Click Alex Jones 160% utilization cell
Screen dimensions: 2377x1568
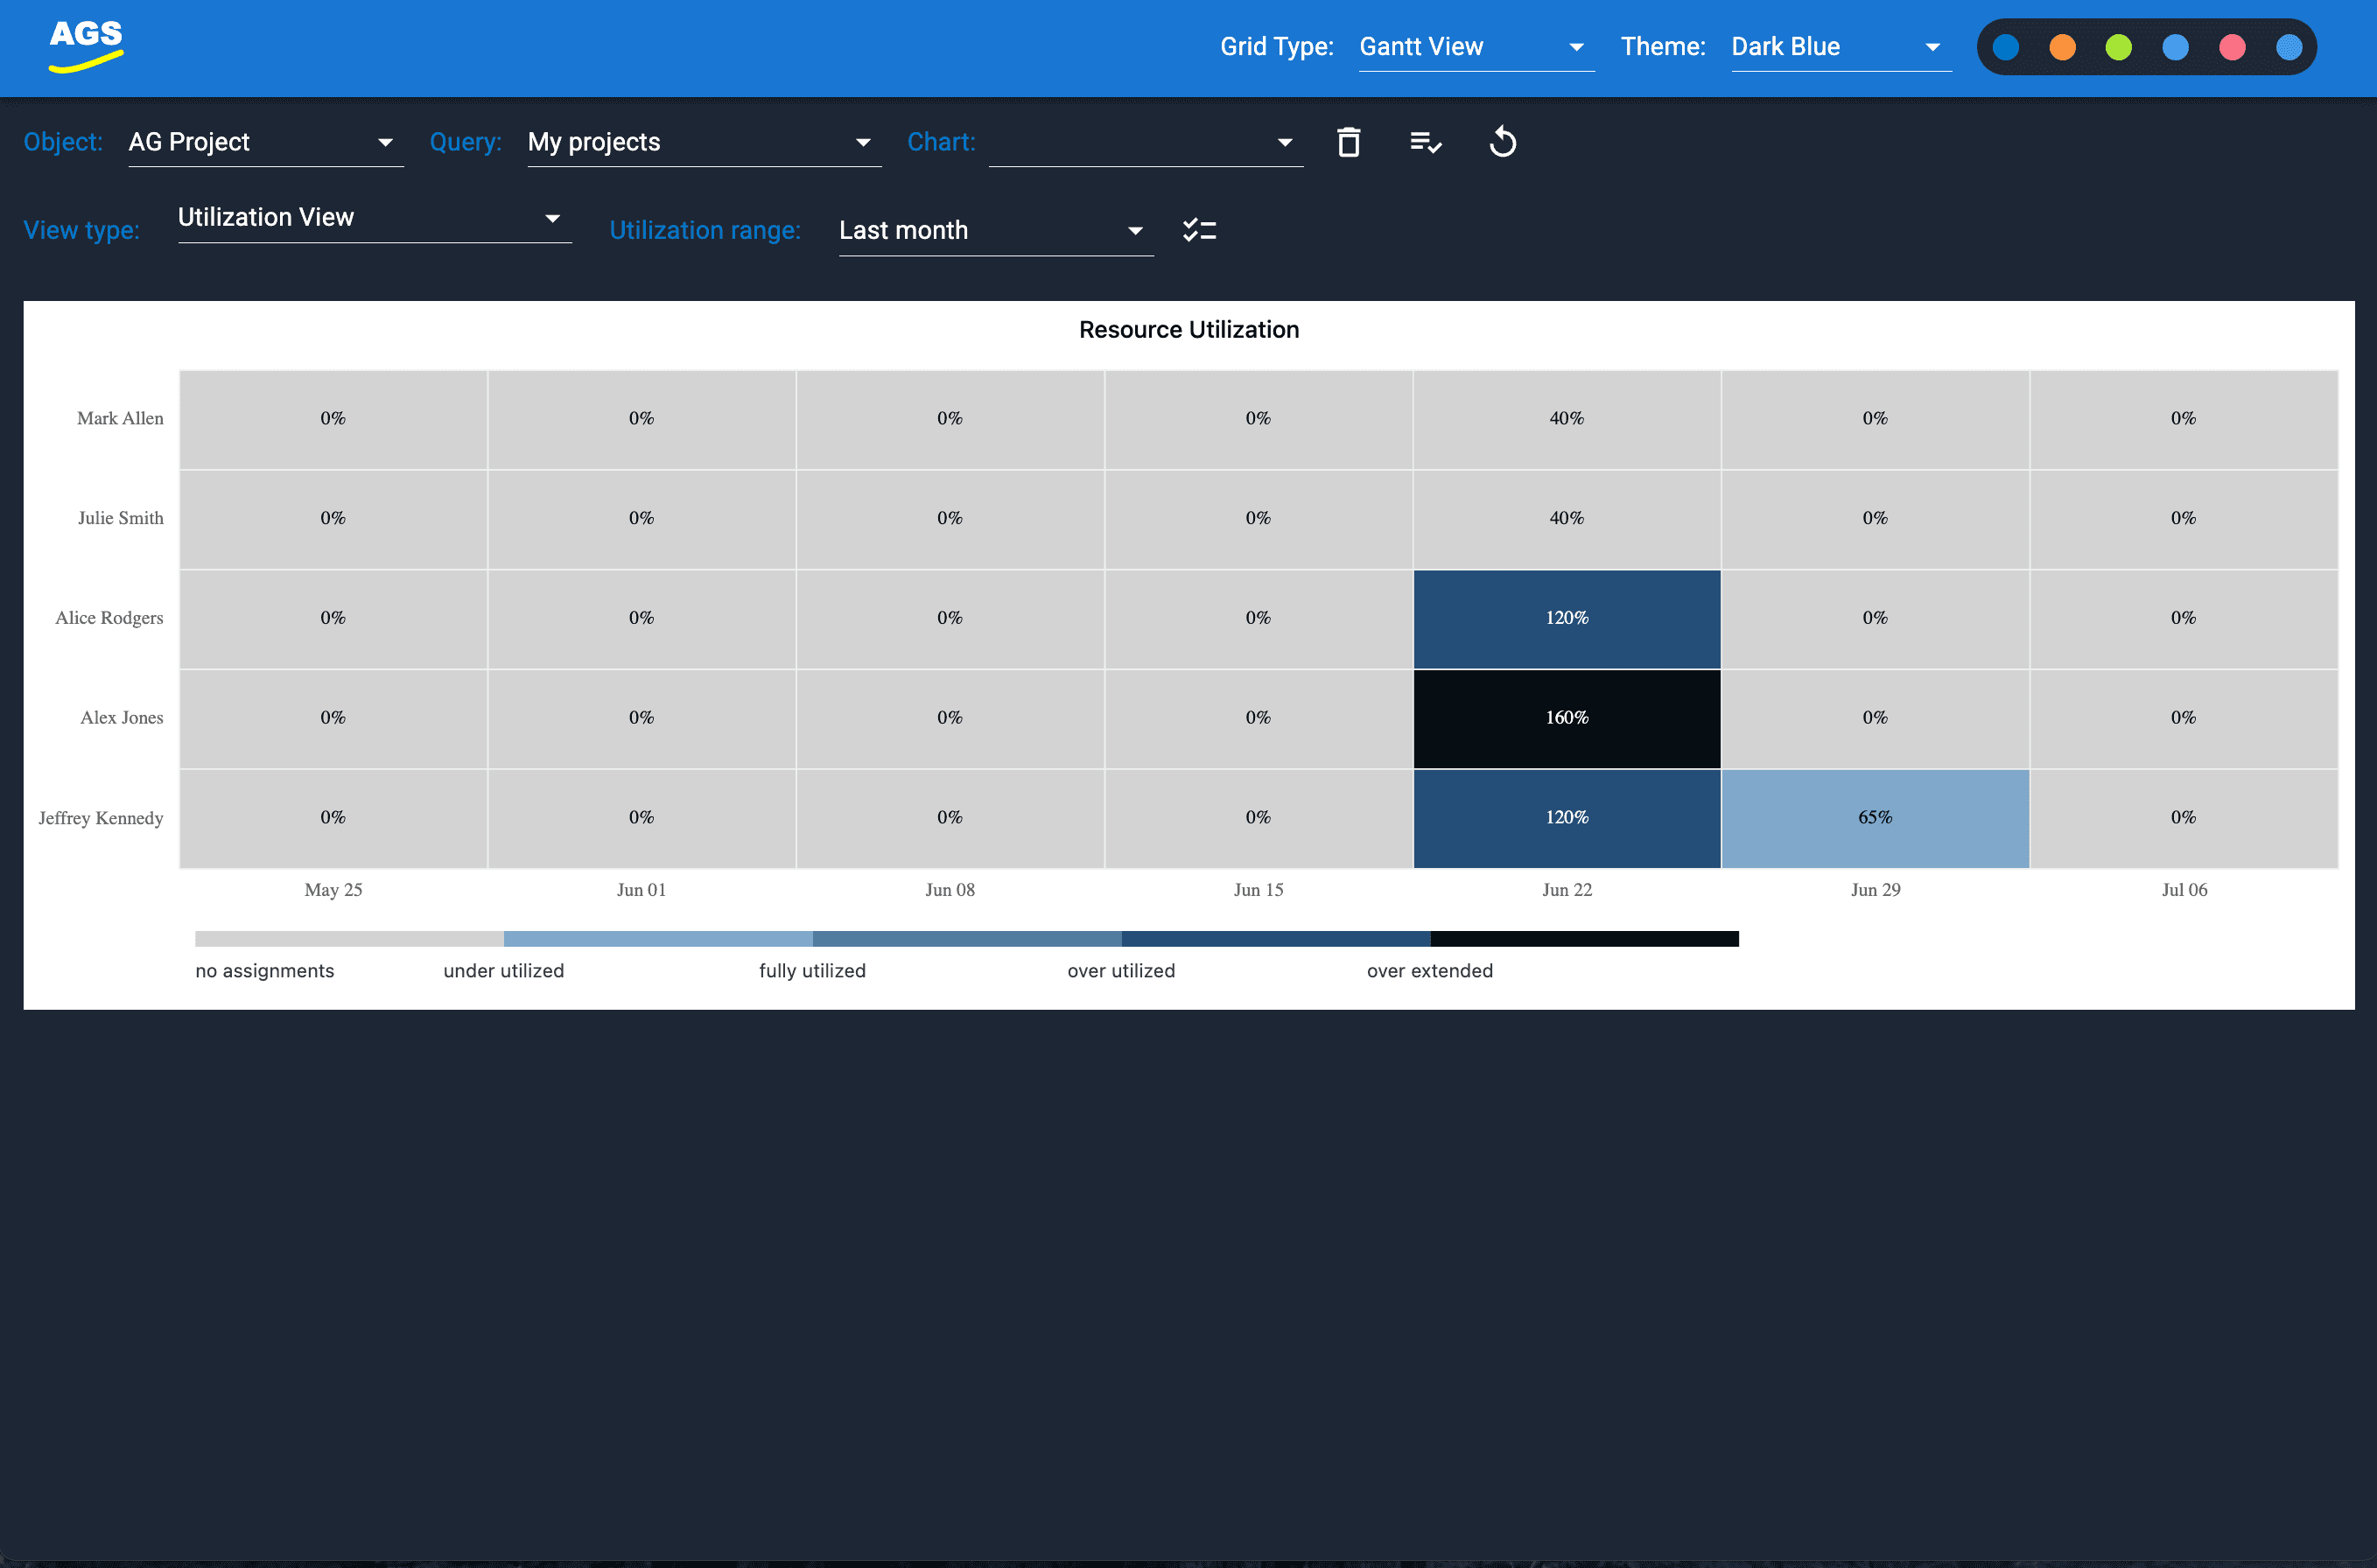[x=1566, y=718]
